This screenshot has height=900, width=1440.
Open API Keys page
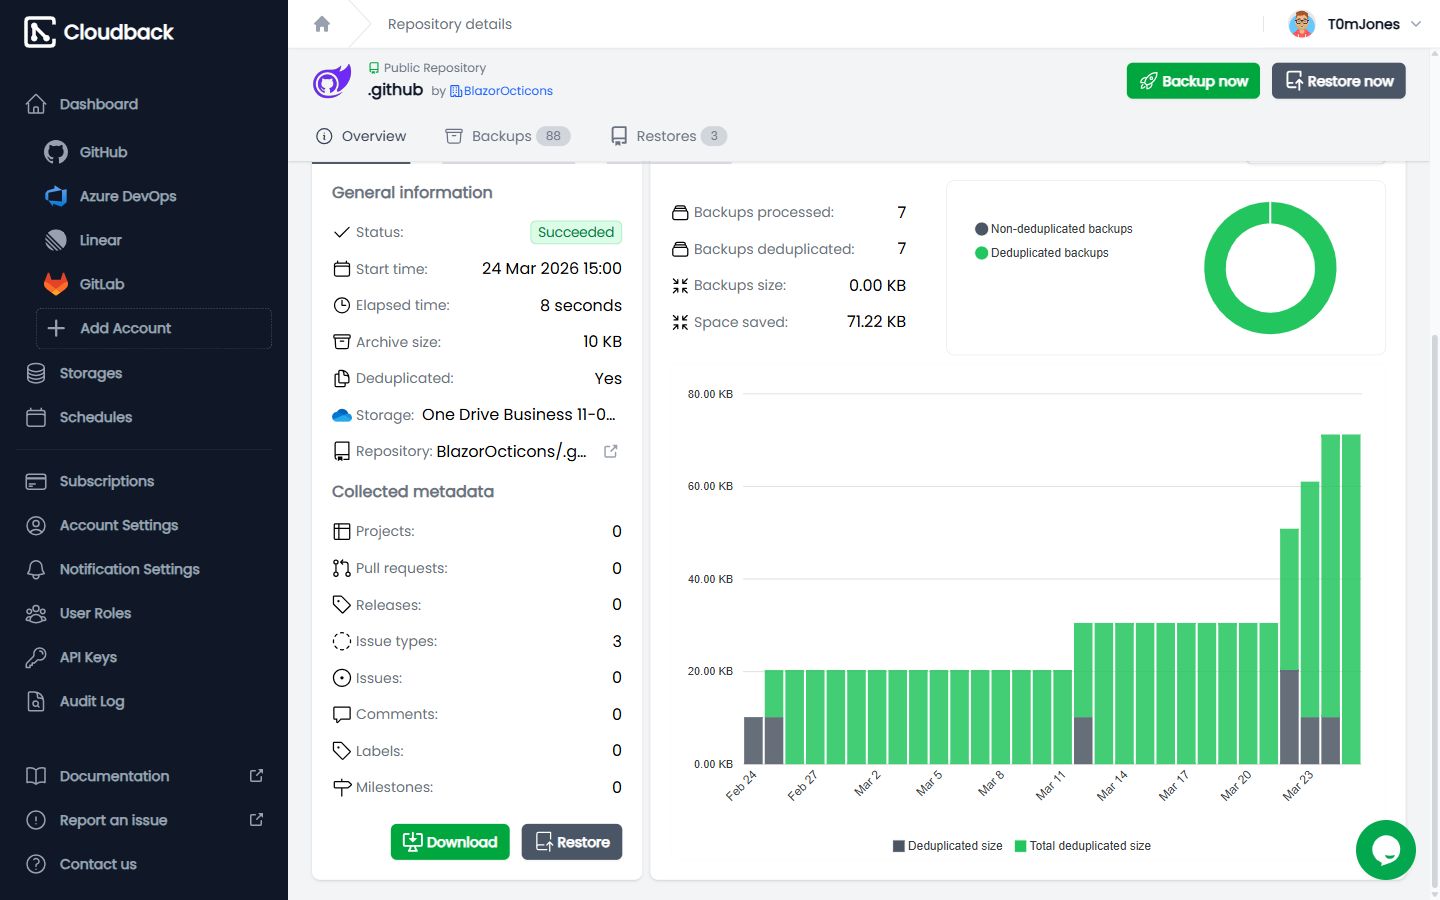[x=88, y=657]
